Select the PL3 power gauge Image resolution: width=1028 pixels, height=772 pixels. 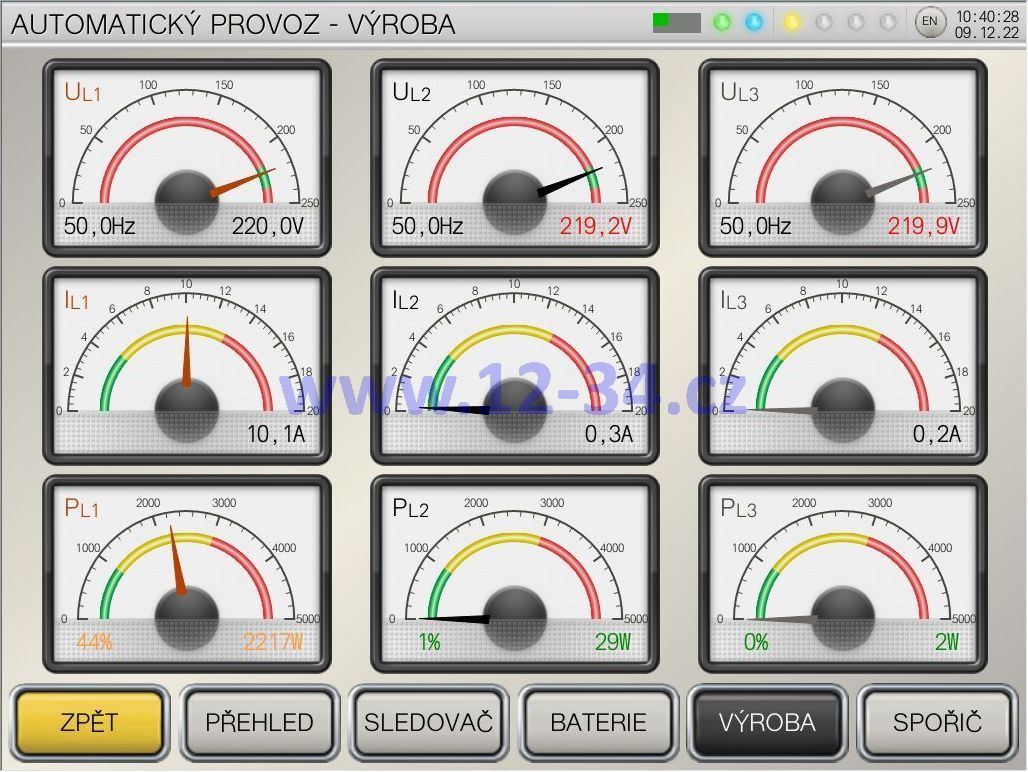tap(842, 573)
